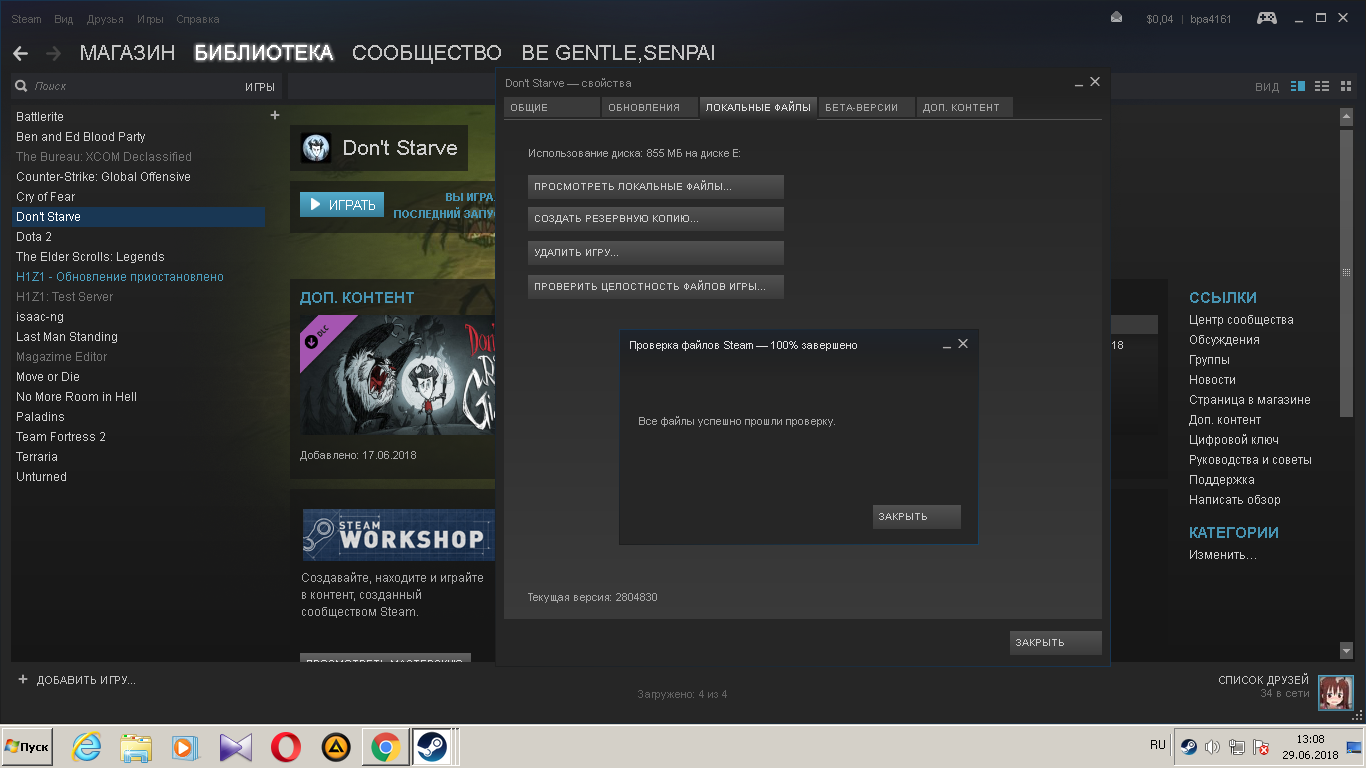Click ПРОСМОТРЕТЬ ЛОКАЛЬНЫЕ ФАЙЛЫ button
This screenshot has width=1366, height=768.
[655, 187]
